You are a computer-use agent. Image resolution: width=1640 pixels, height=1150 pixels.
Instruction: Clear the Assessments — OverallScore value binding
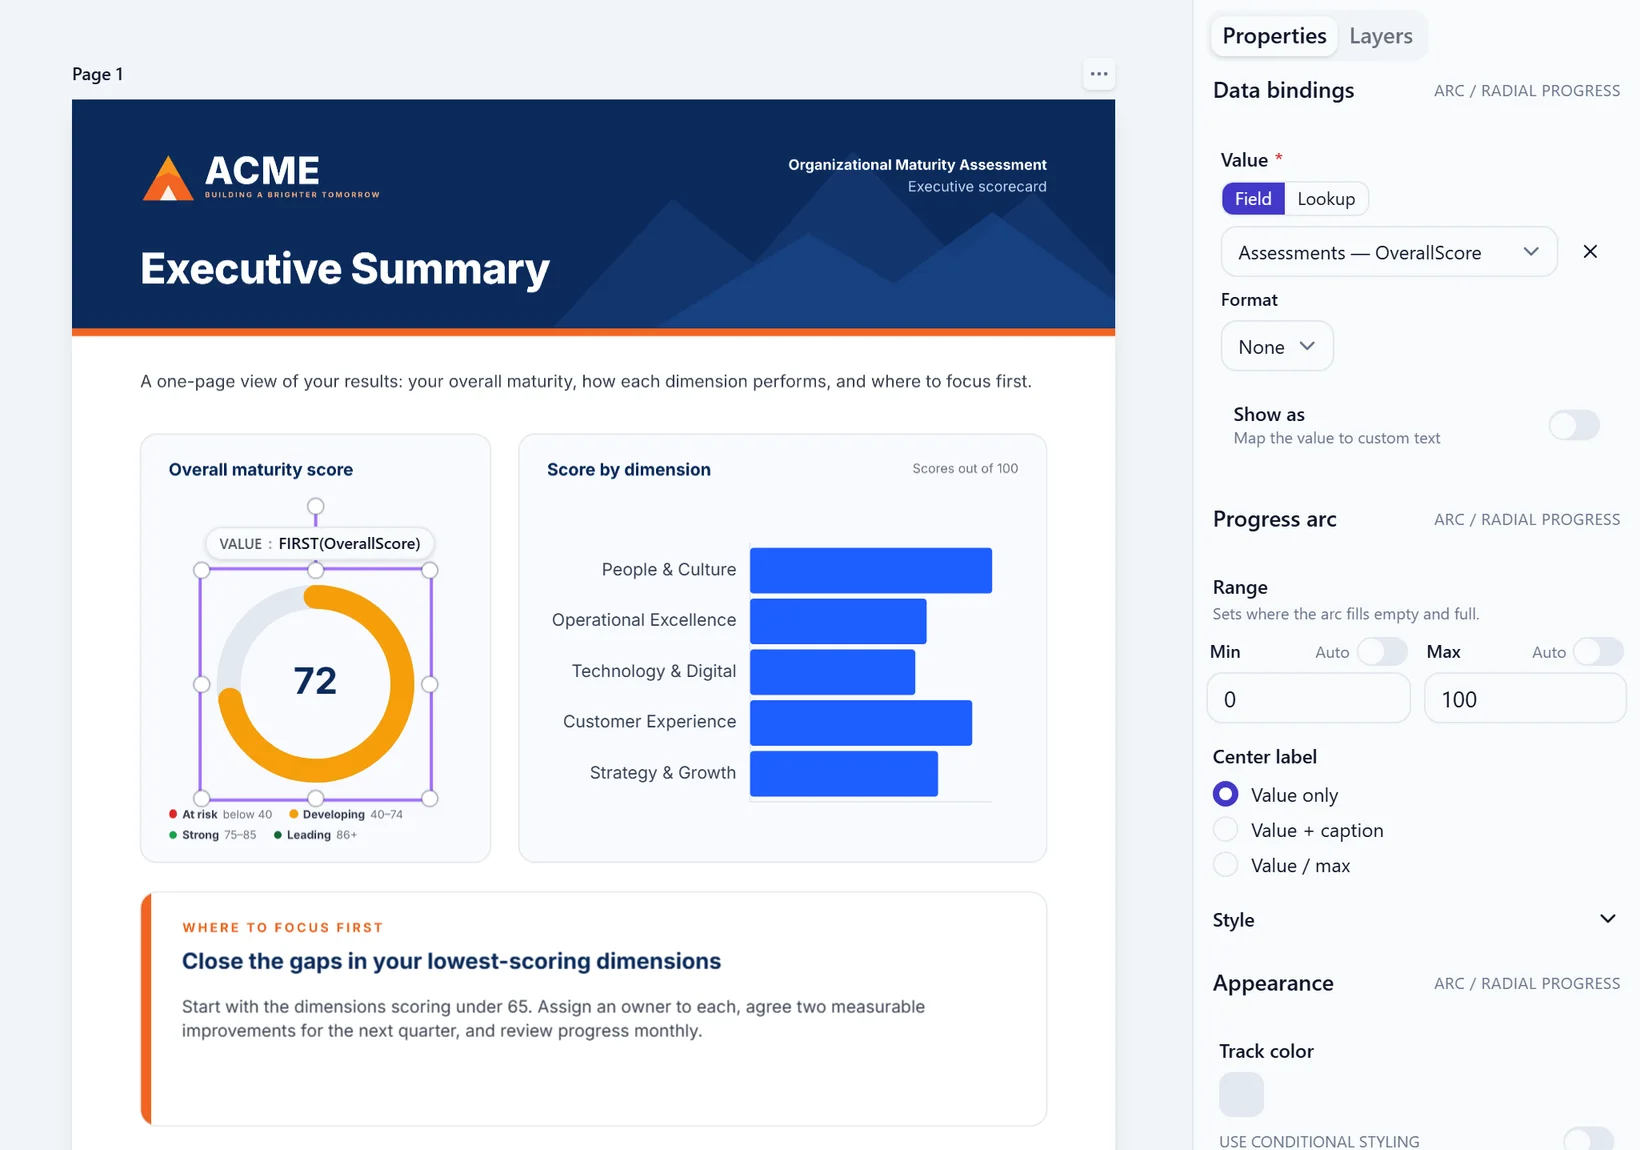(x=1590, y=252)
